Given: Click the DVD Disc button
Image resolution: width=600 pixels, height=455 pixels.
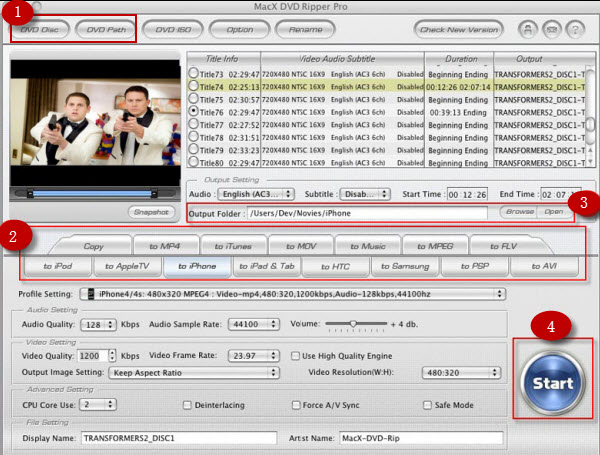Looking at the screenshot, I should click(x=40, y=29).
